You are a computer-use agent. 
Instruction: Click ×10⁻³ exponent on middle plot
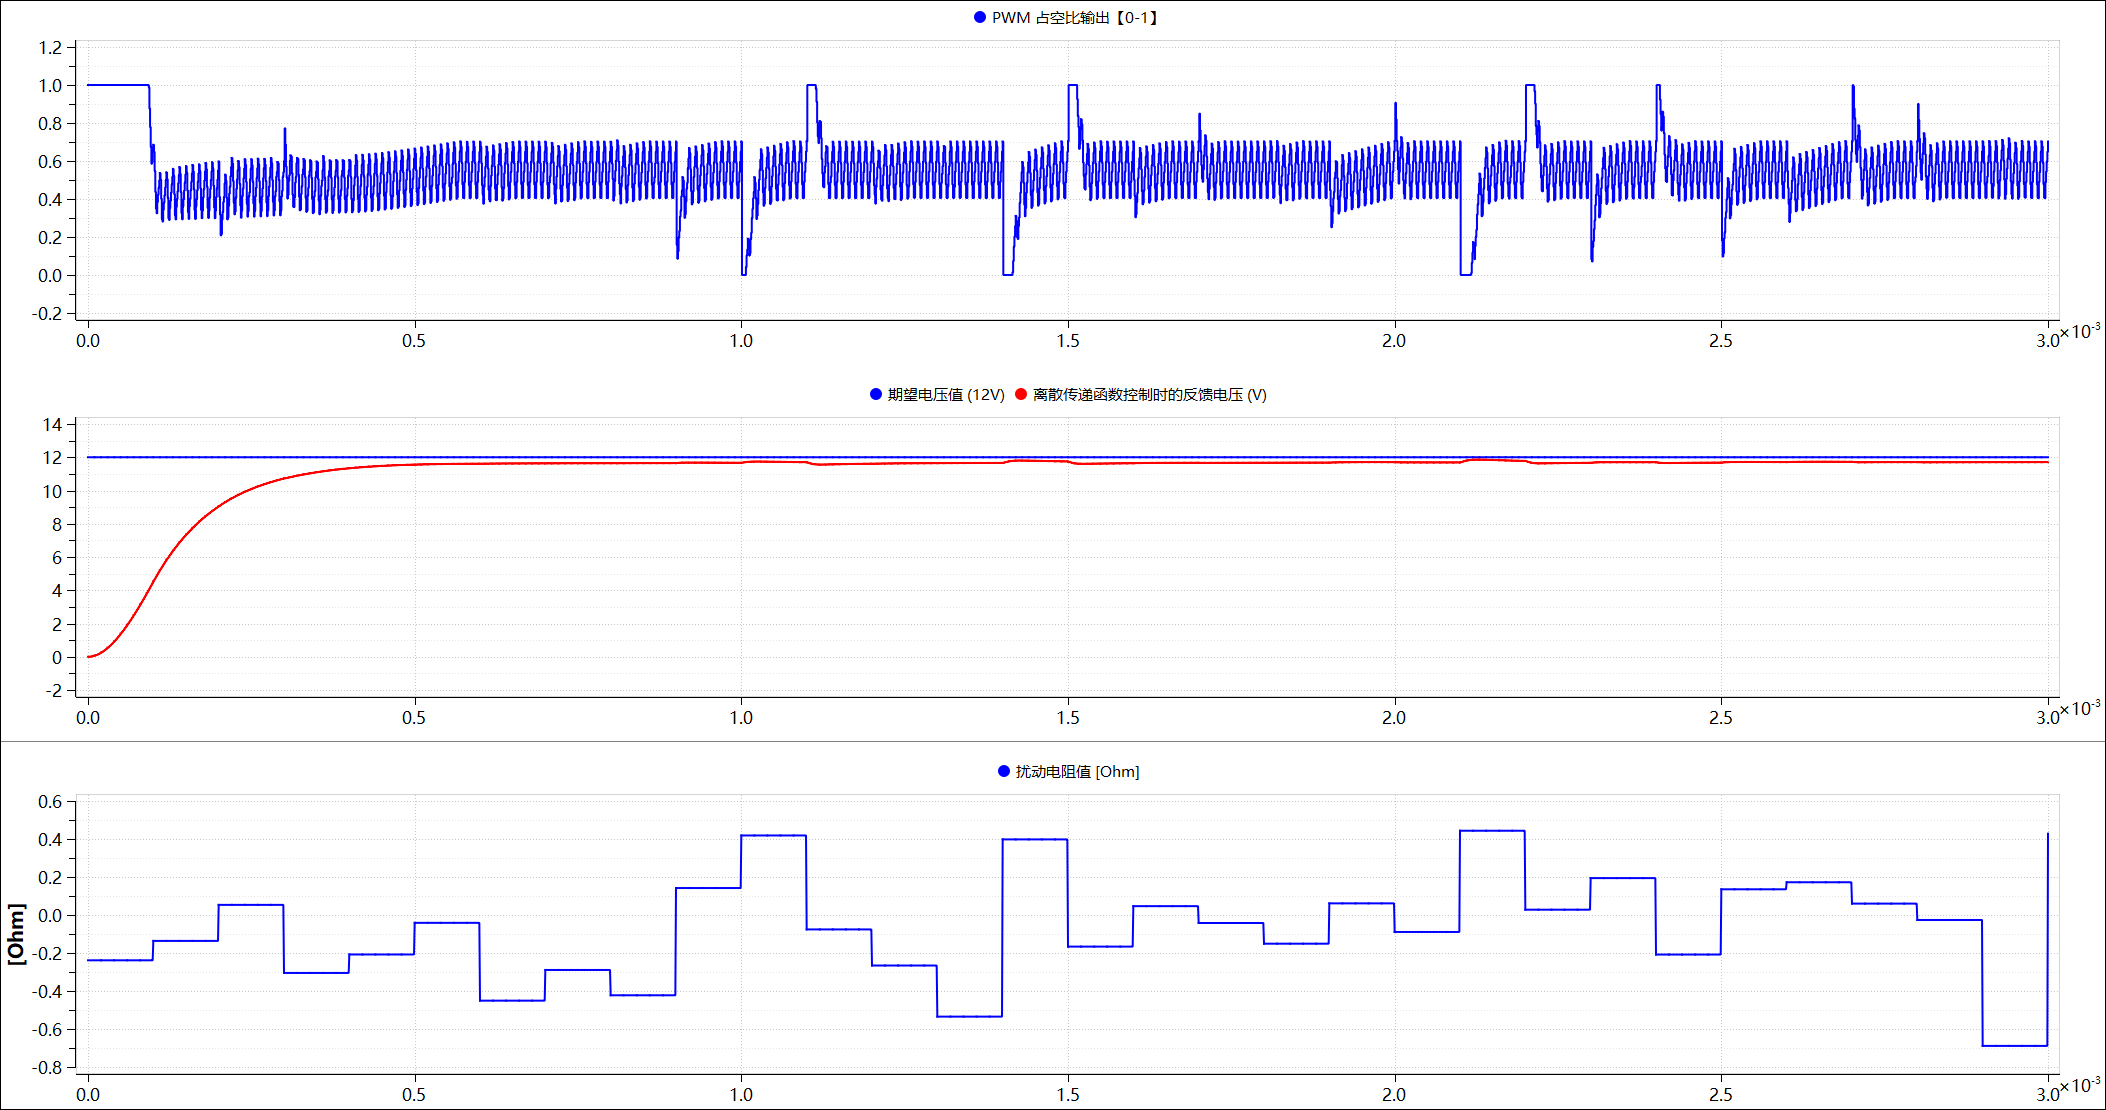point(2080,709)
